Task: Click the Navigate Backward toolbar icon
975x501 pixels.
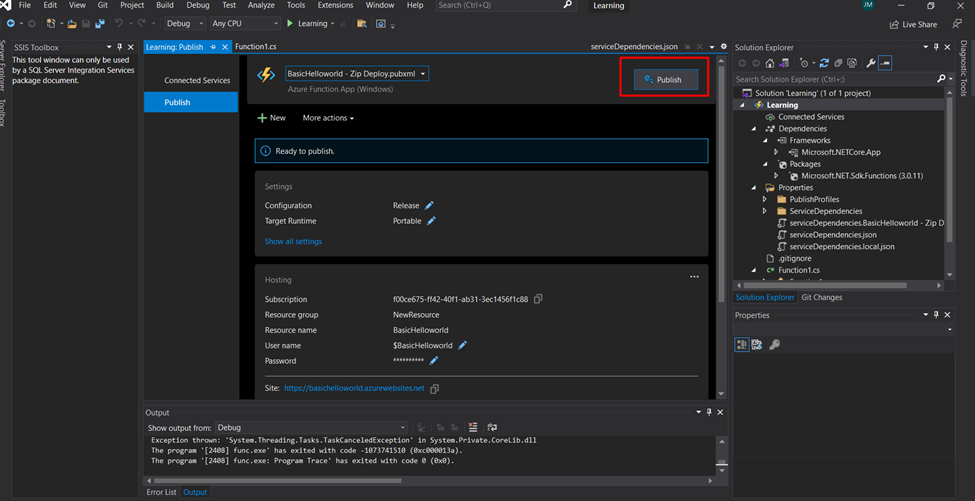Action: click(x=11, y=24)
